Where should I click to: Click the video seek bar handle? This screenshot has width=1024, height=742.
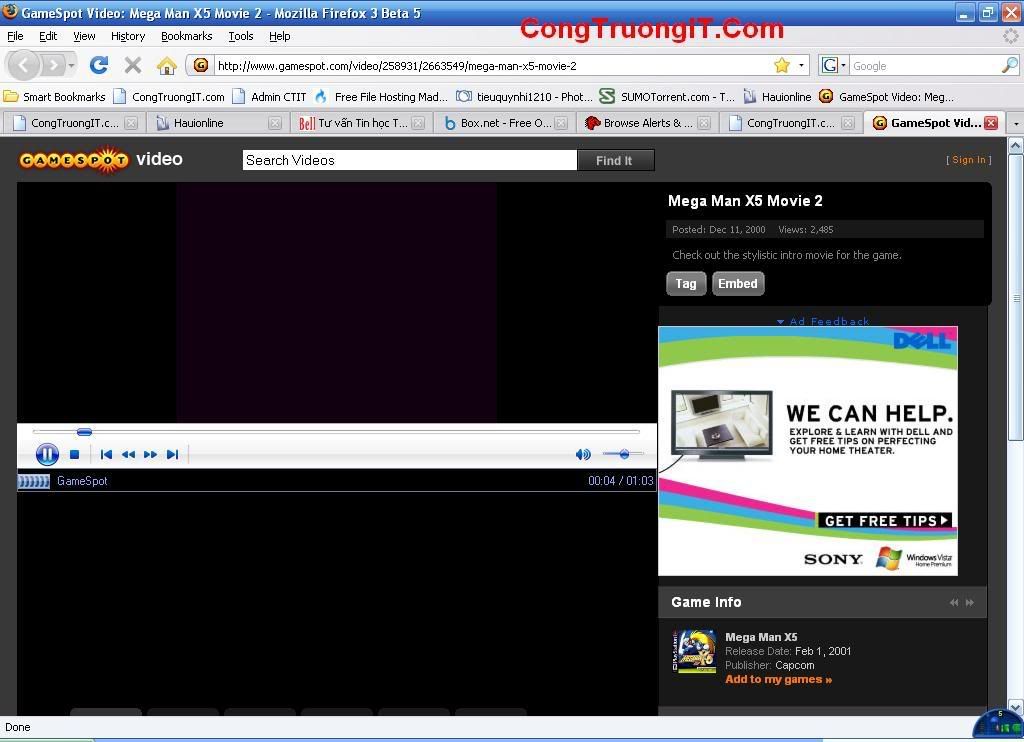click(x=84, y=432)
